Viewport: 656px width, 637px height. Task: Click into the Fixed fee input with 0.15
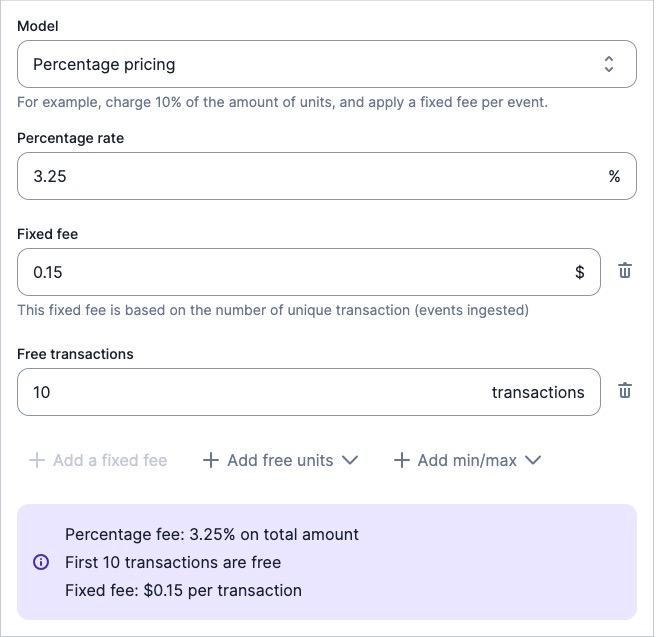click(290, 272)
